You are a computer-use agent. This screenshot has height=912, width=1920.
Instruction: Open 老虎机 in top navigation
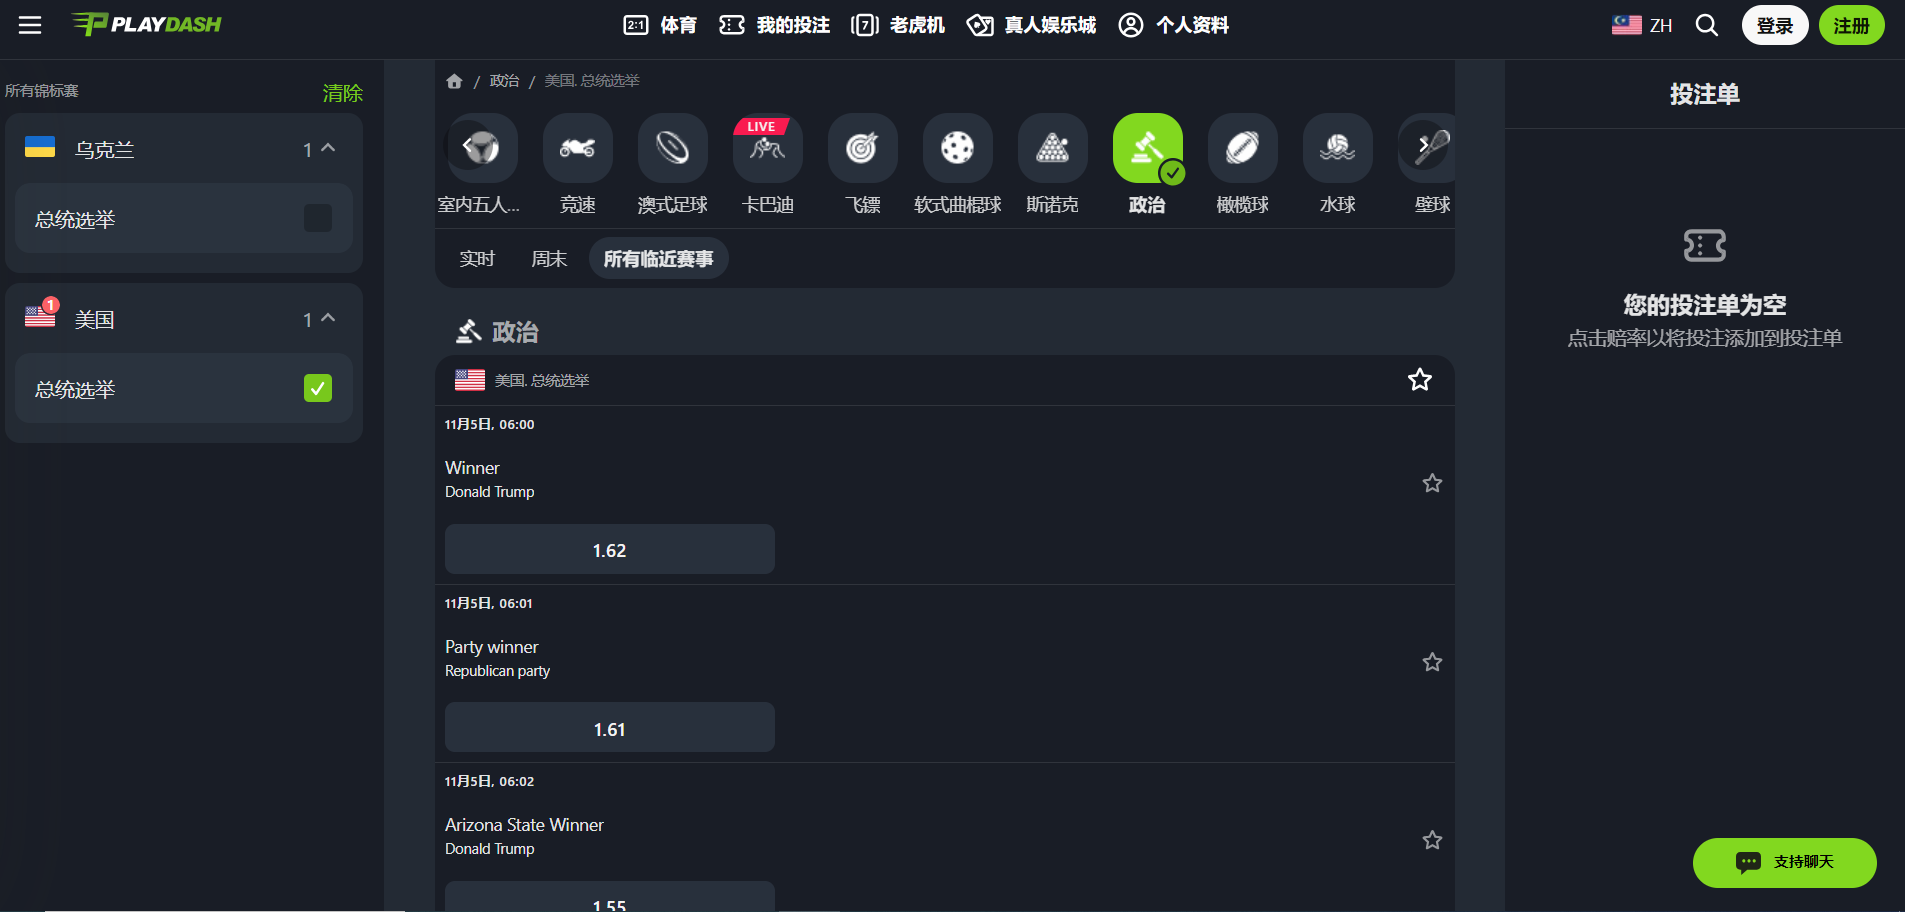coord(897,25)
